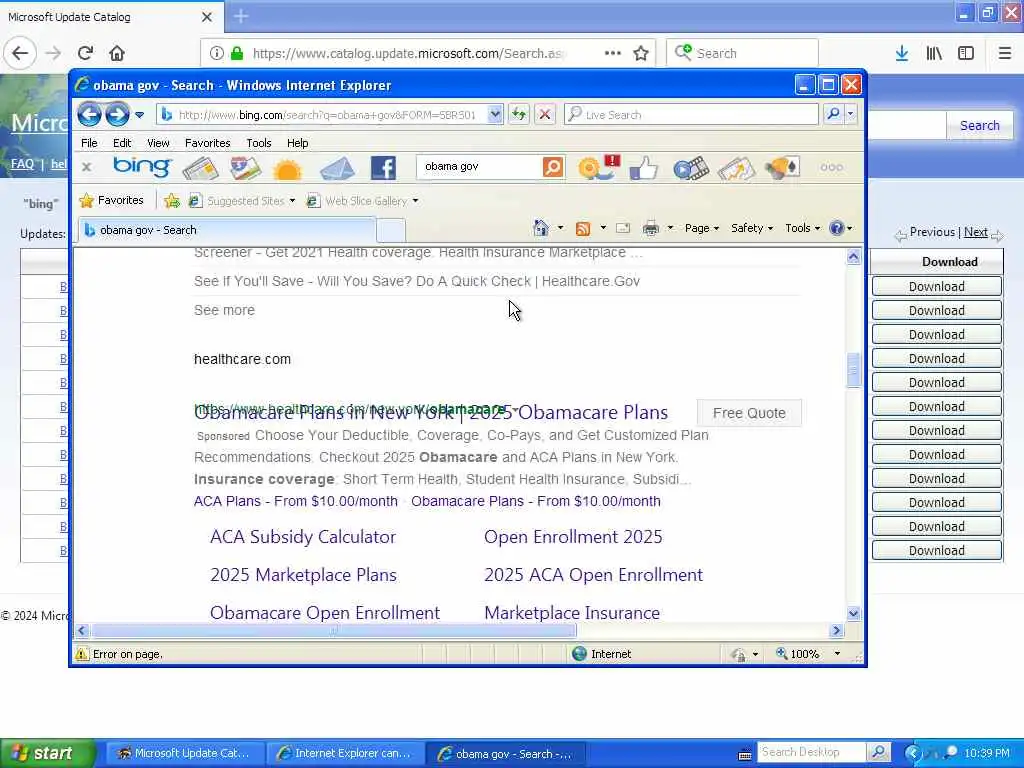Click the Free Quote button
The image size is (1024, 768).
749,413
